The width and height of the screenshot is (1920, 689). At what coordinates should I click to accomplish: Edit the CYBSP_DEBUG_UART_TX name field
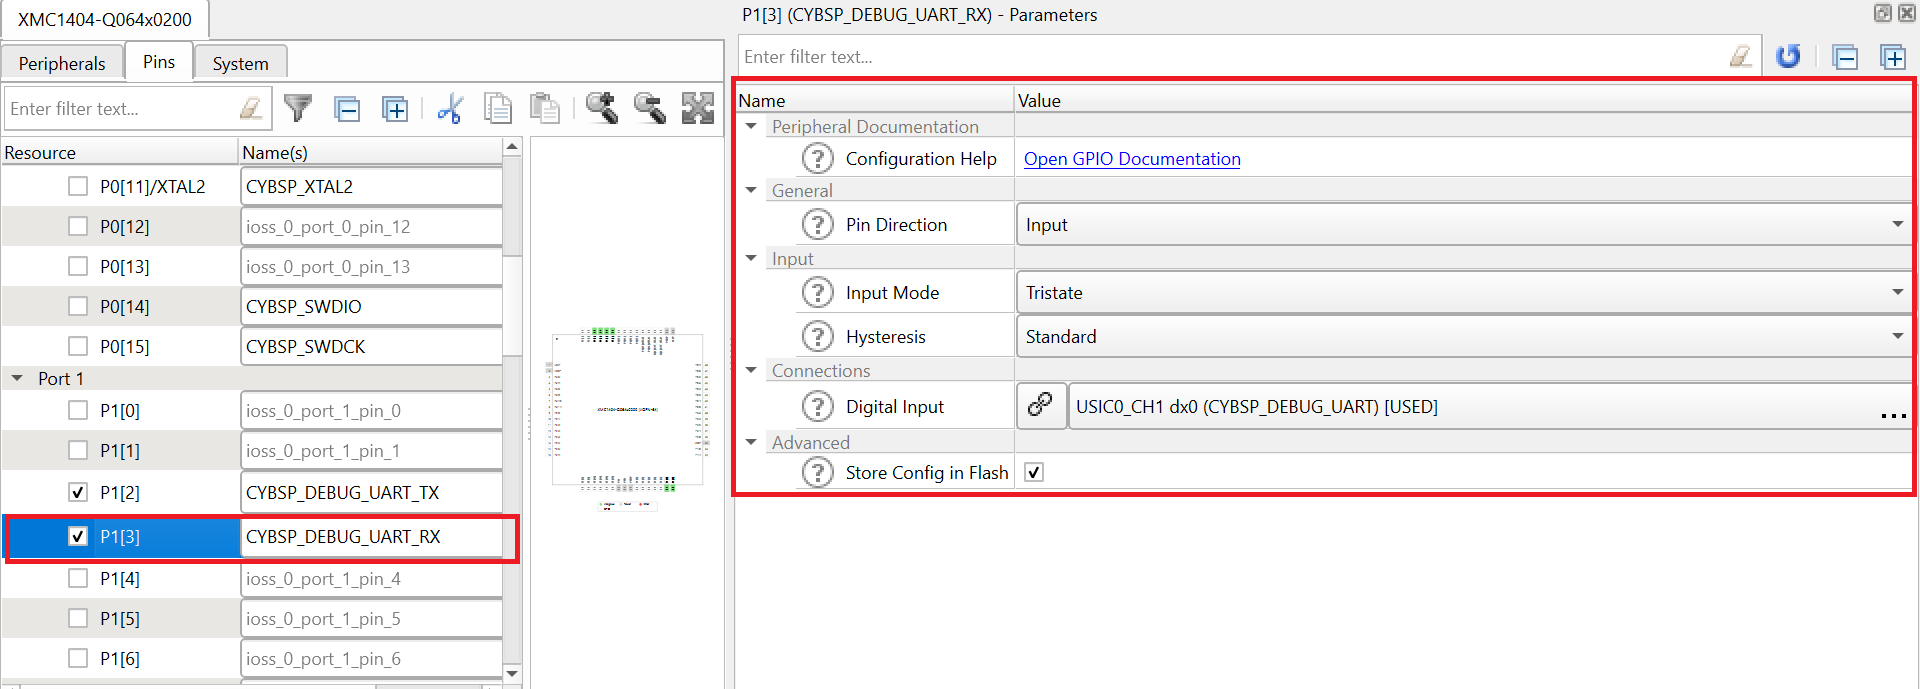(371, 492)
